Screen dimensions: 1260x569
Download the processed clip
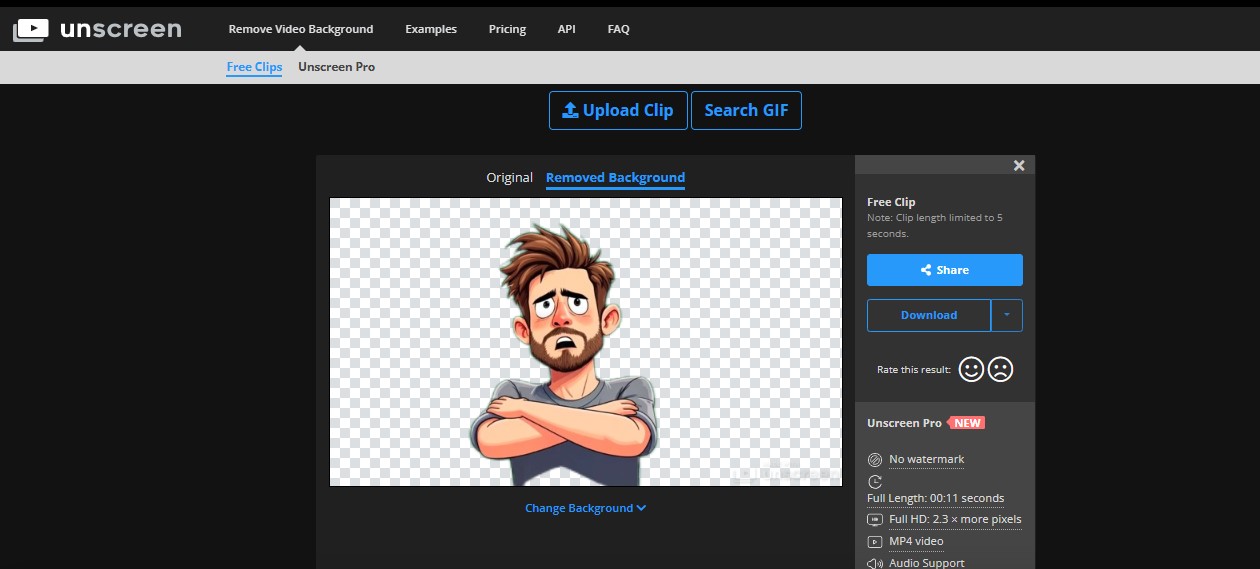[929, 315]
